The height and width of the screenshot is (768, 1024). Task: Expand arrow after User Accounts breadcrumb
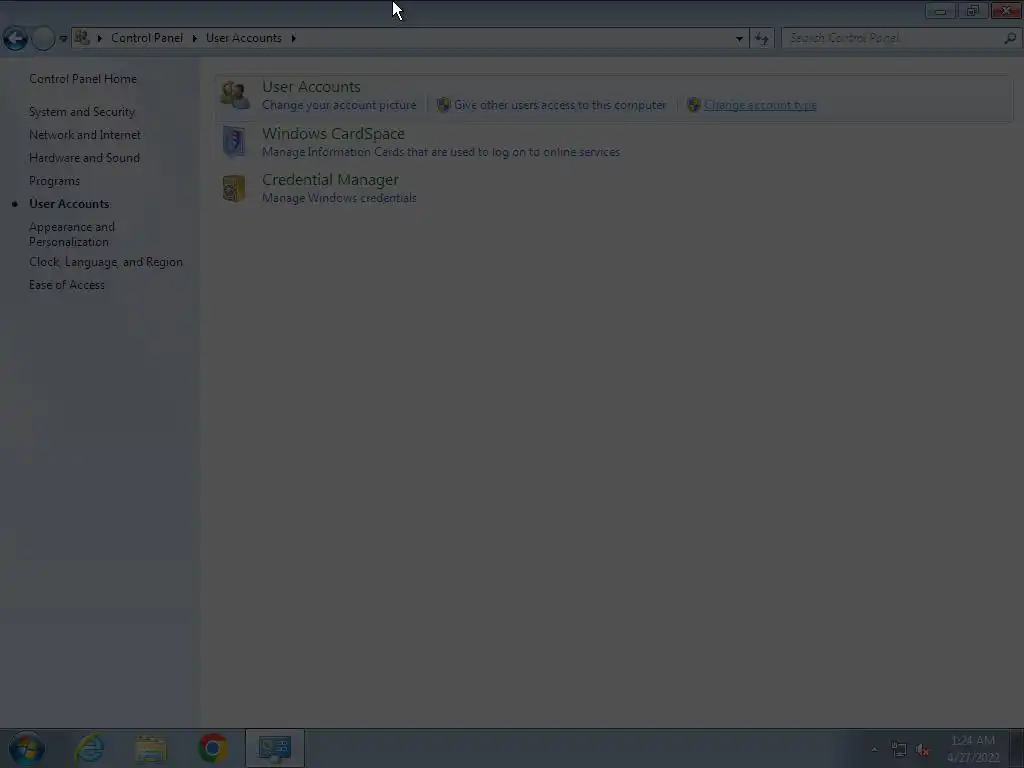pos(294,39)
